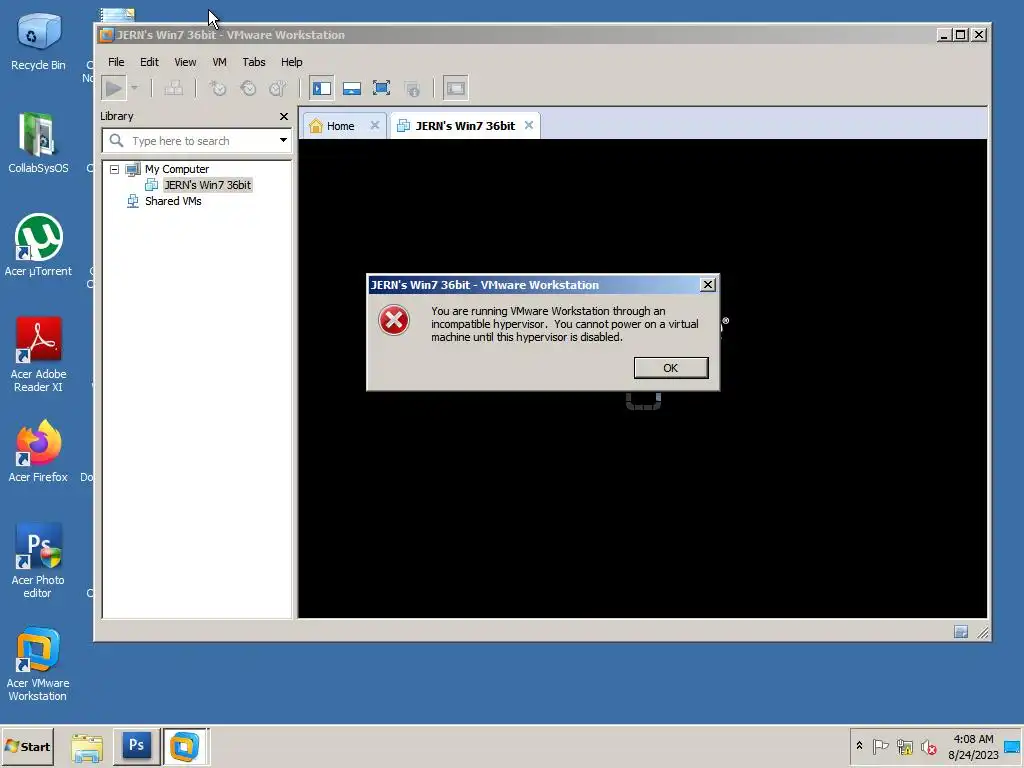The width and height of the screenshot is (1024, 768).
Task: Close the JERN's Win7 36bit tab
Action: pyautogui.click(x=529, y=125)
